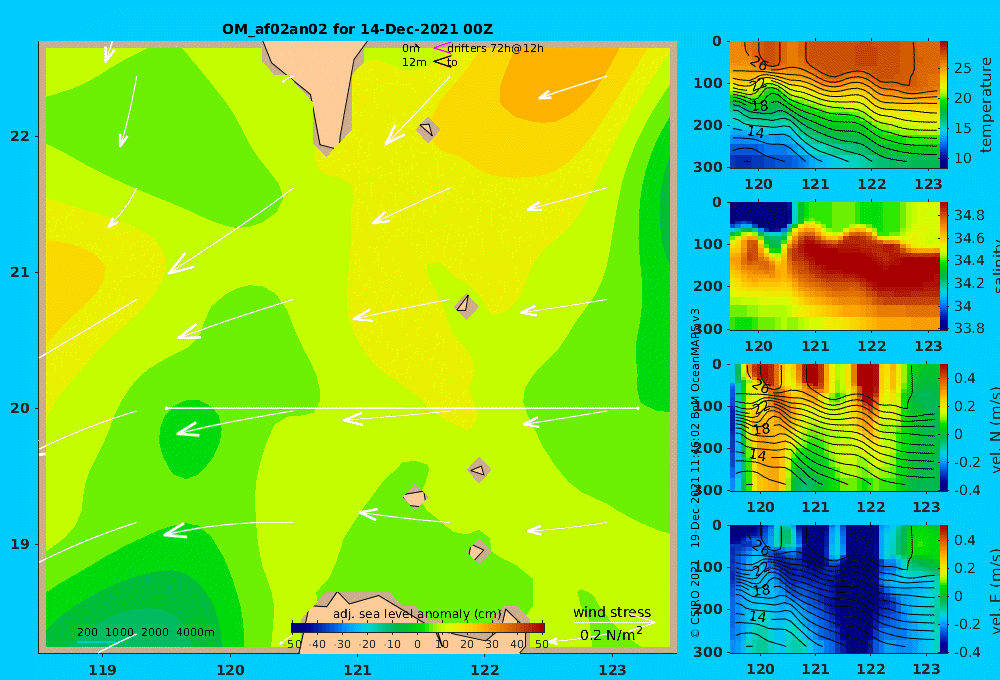Click longitude axis label 119 on main map
The height and width of the screenshot is (680, 1000).
coord(103,670)
